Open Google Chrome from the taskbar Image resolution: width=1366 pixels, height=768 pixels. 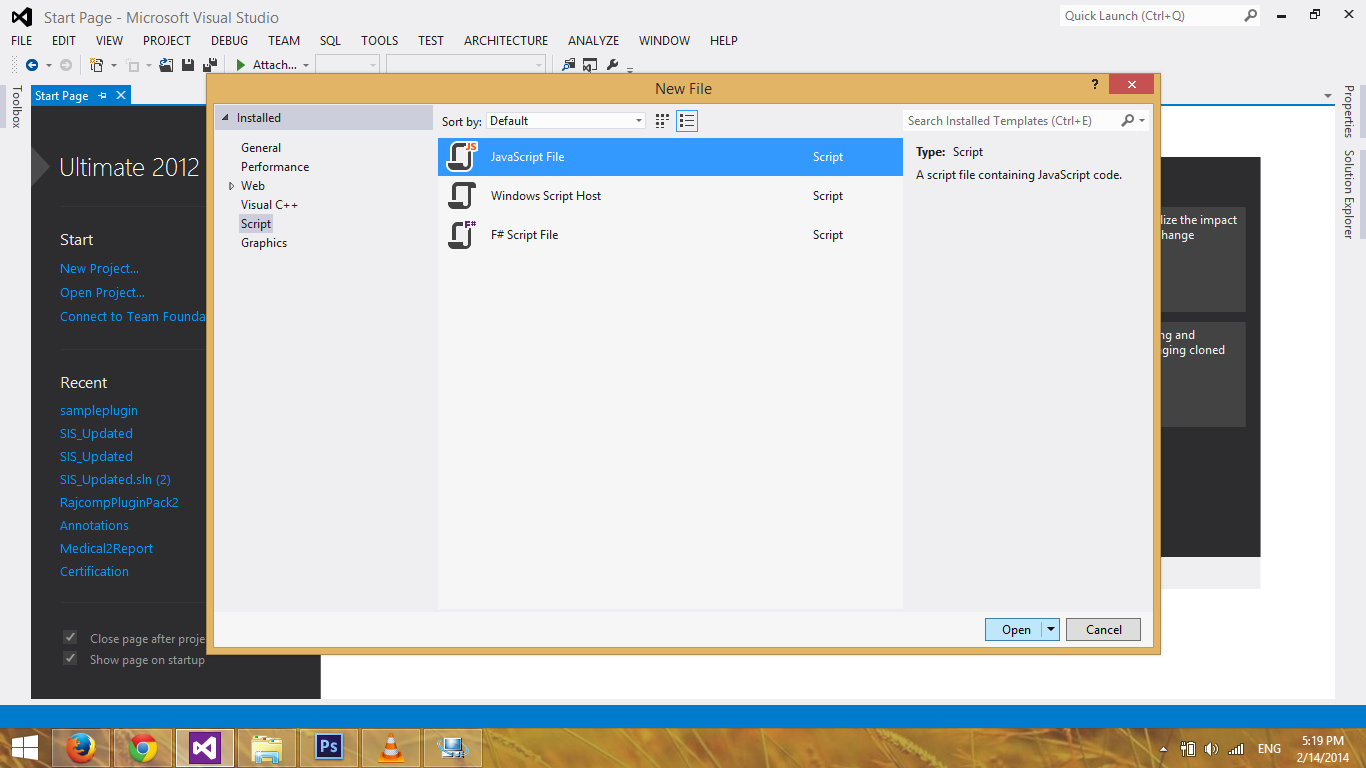(143, 748)
